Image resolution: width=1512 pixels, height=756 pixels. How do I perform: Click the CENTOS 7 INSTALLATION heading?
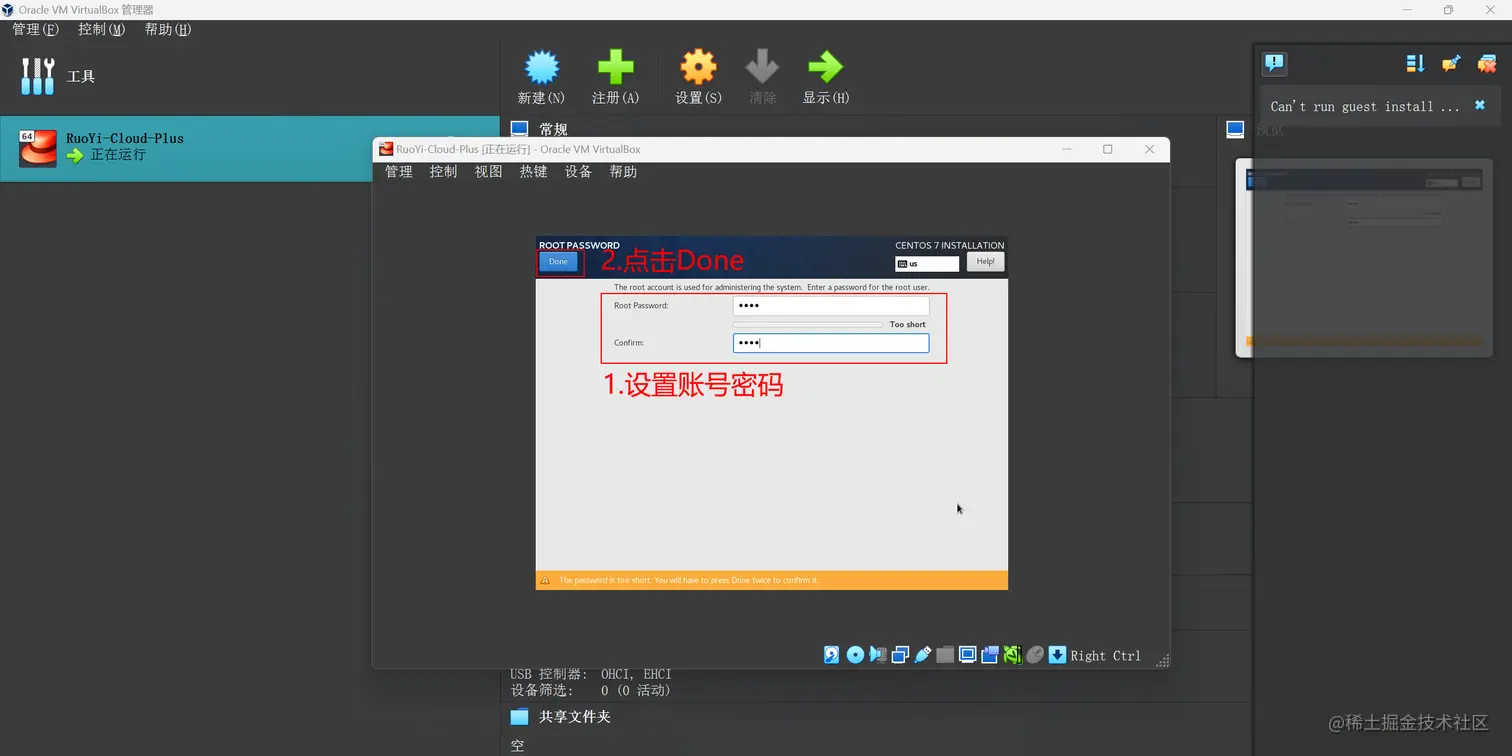pyautogui.click(x=950, y=245)
